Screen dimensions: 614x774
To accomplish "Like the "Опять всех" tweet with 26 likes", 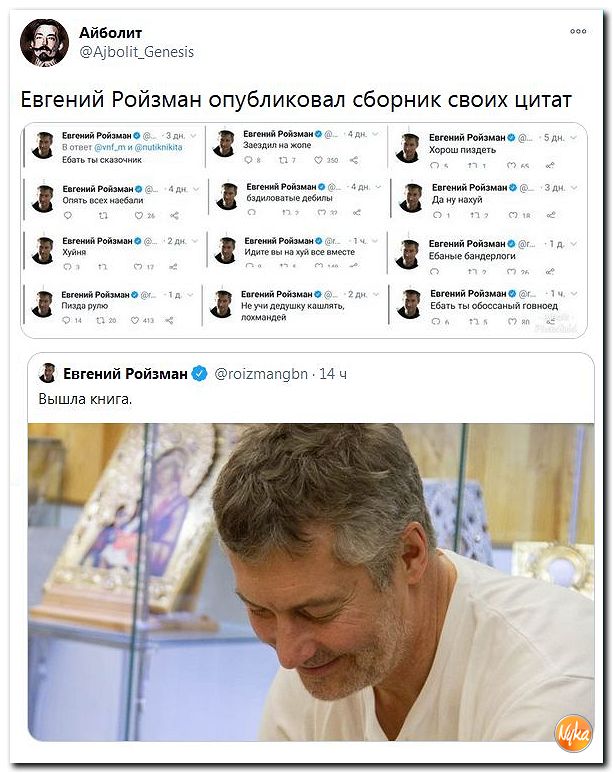I will tap(139, 215).
